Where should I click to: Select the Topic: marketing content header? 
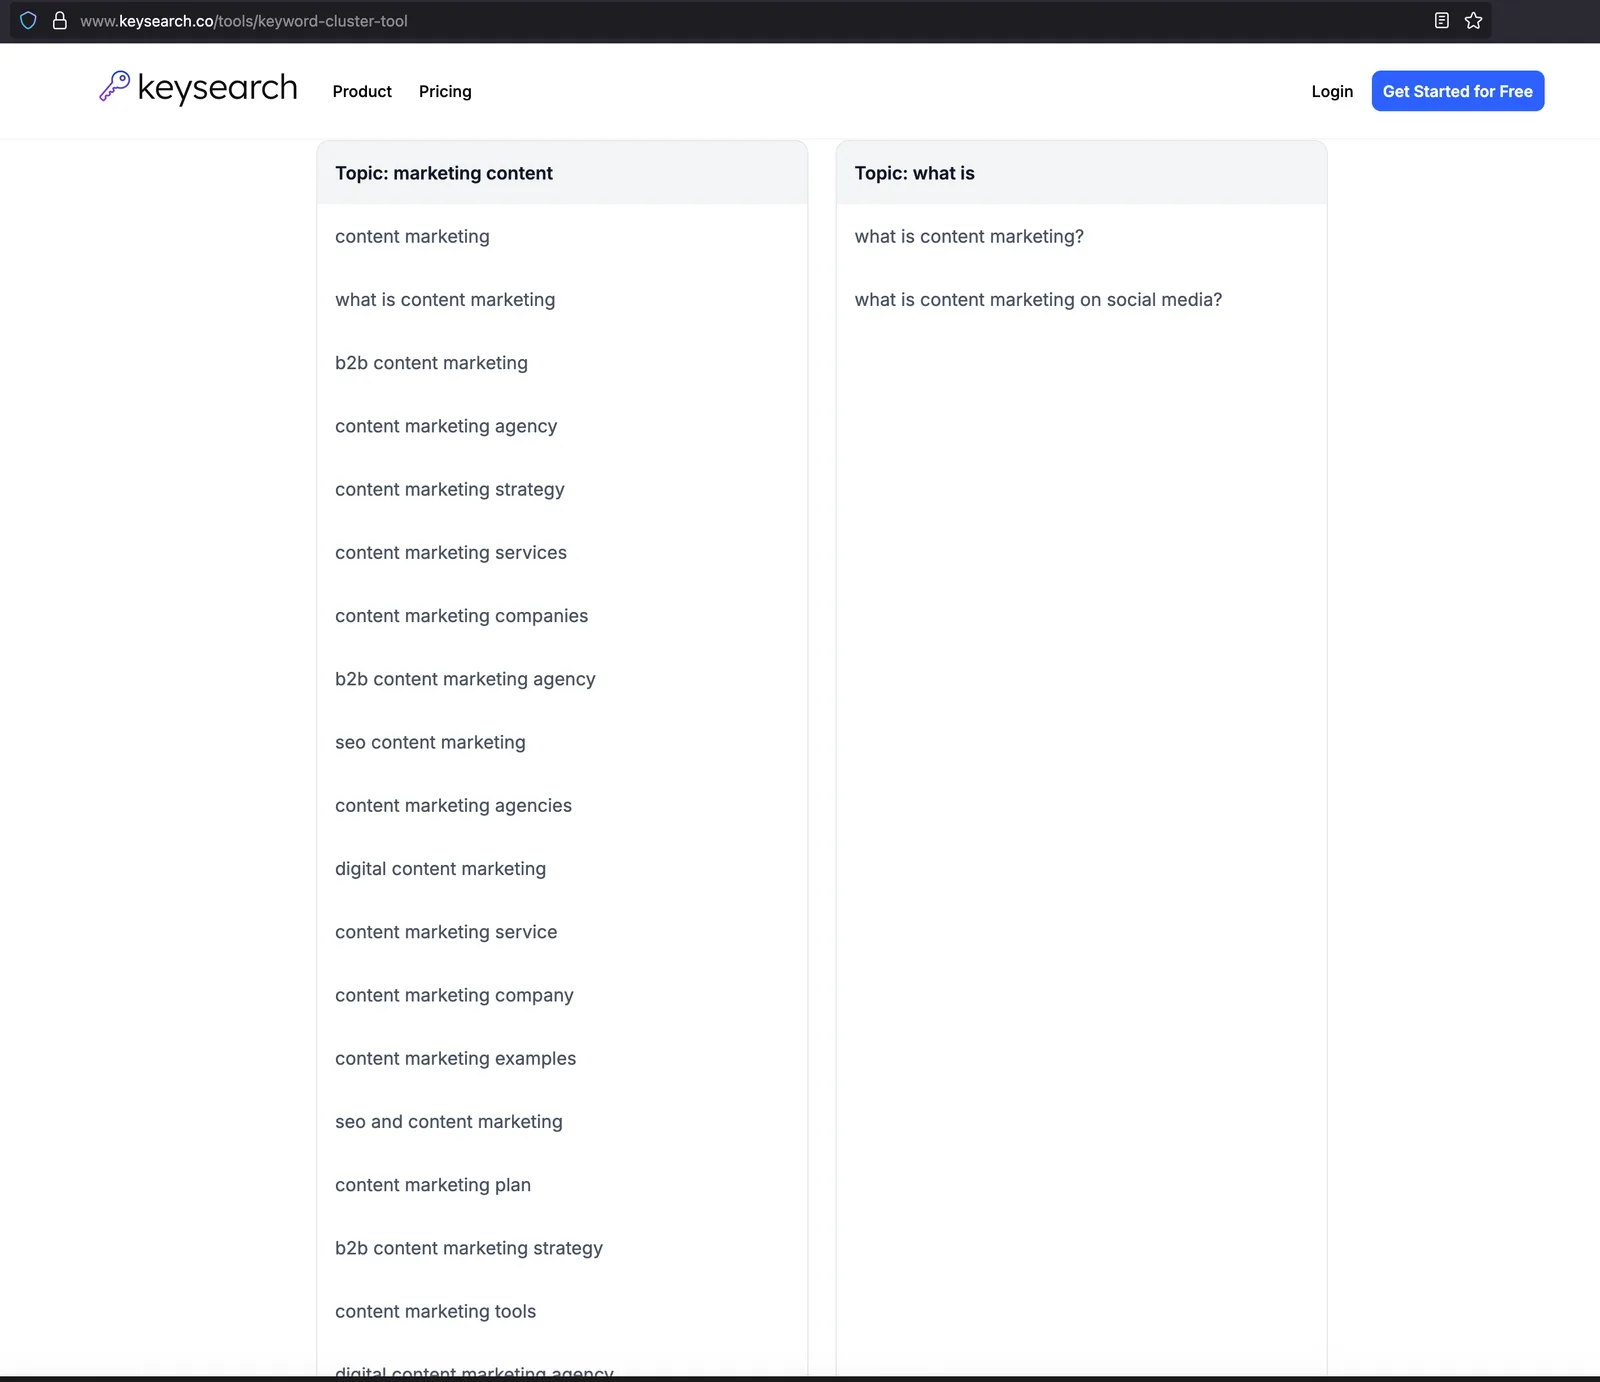pos(562,173)
